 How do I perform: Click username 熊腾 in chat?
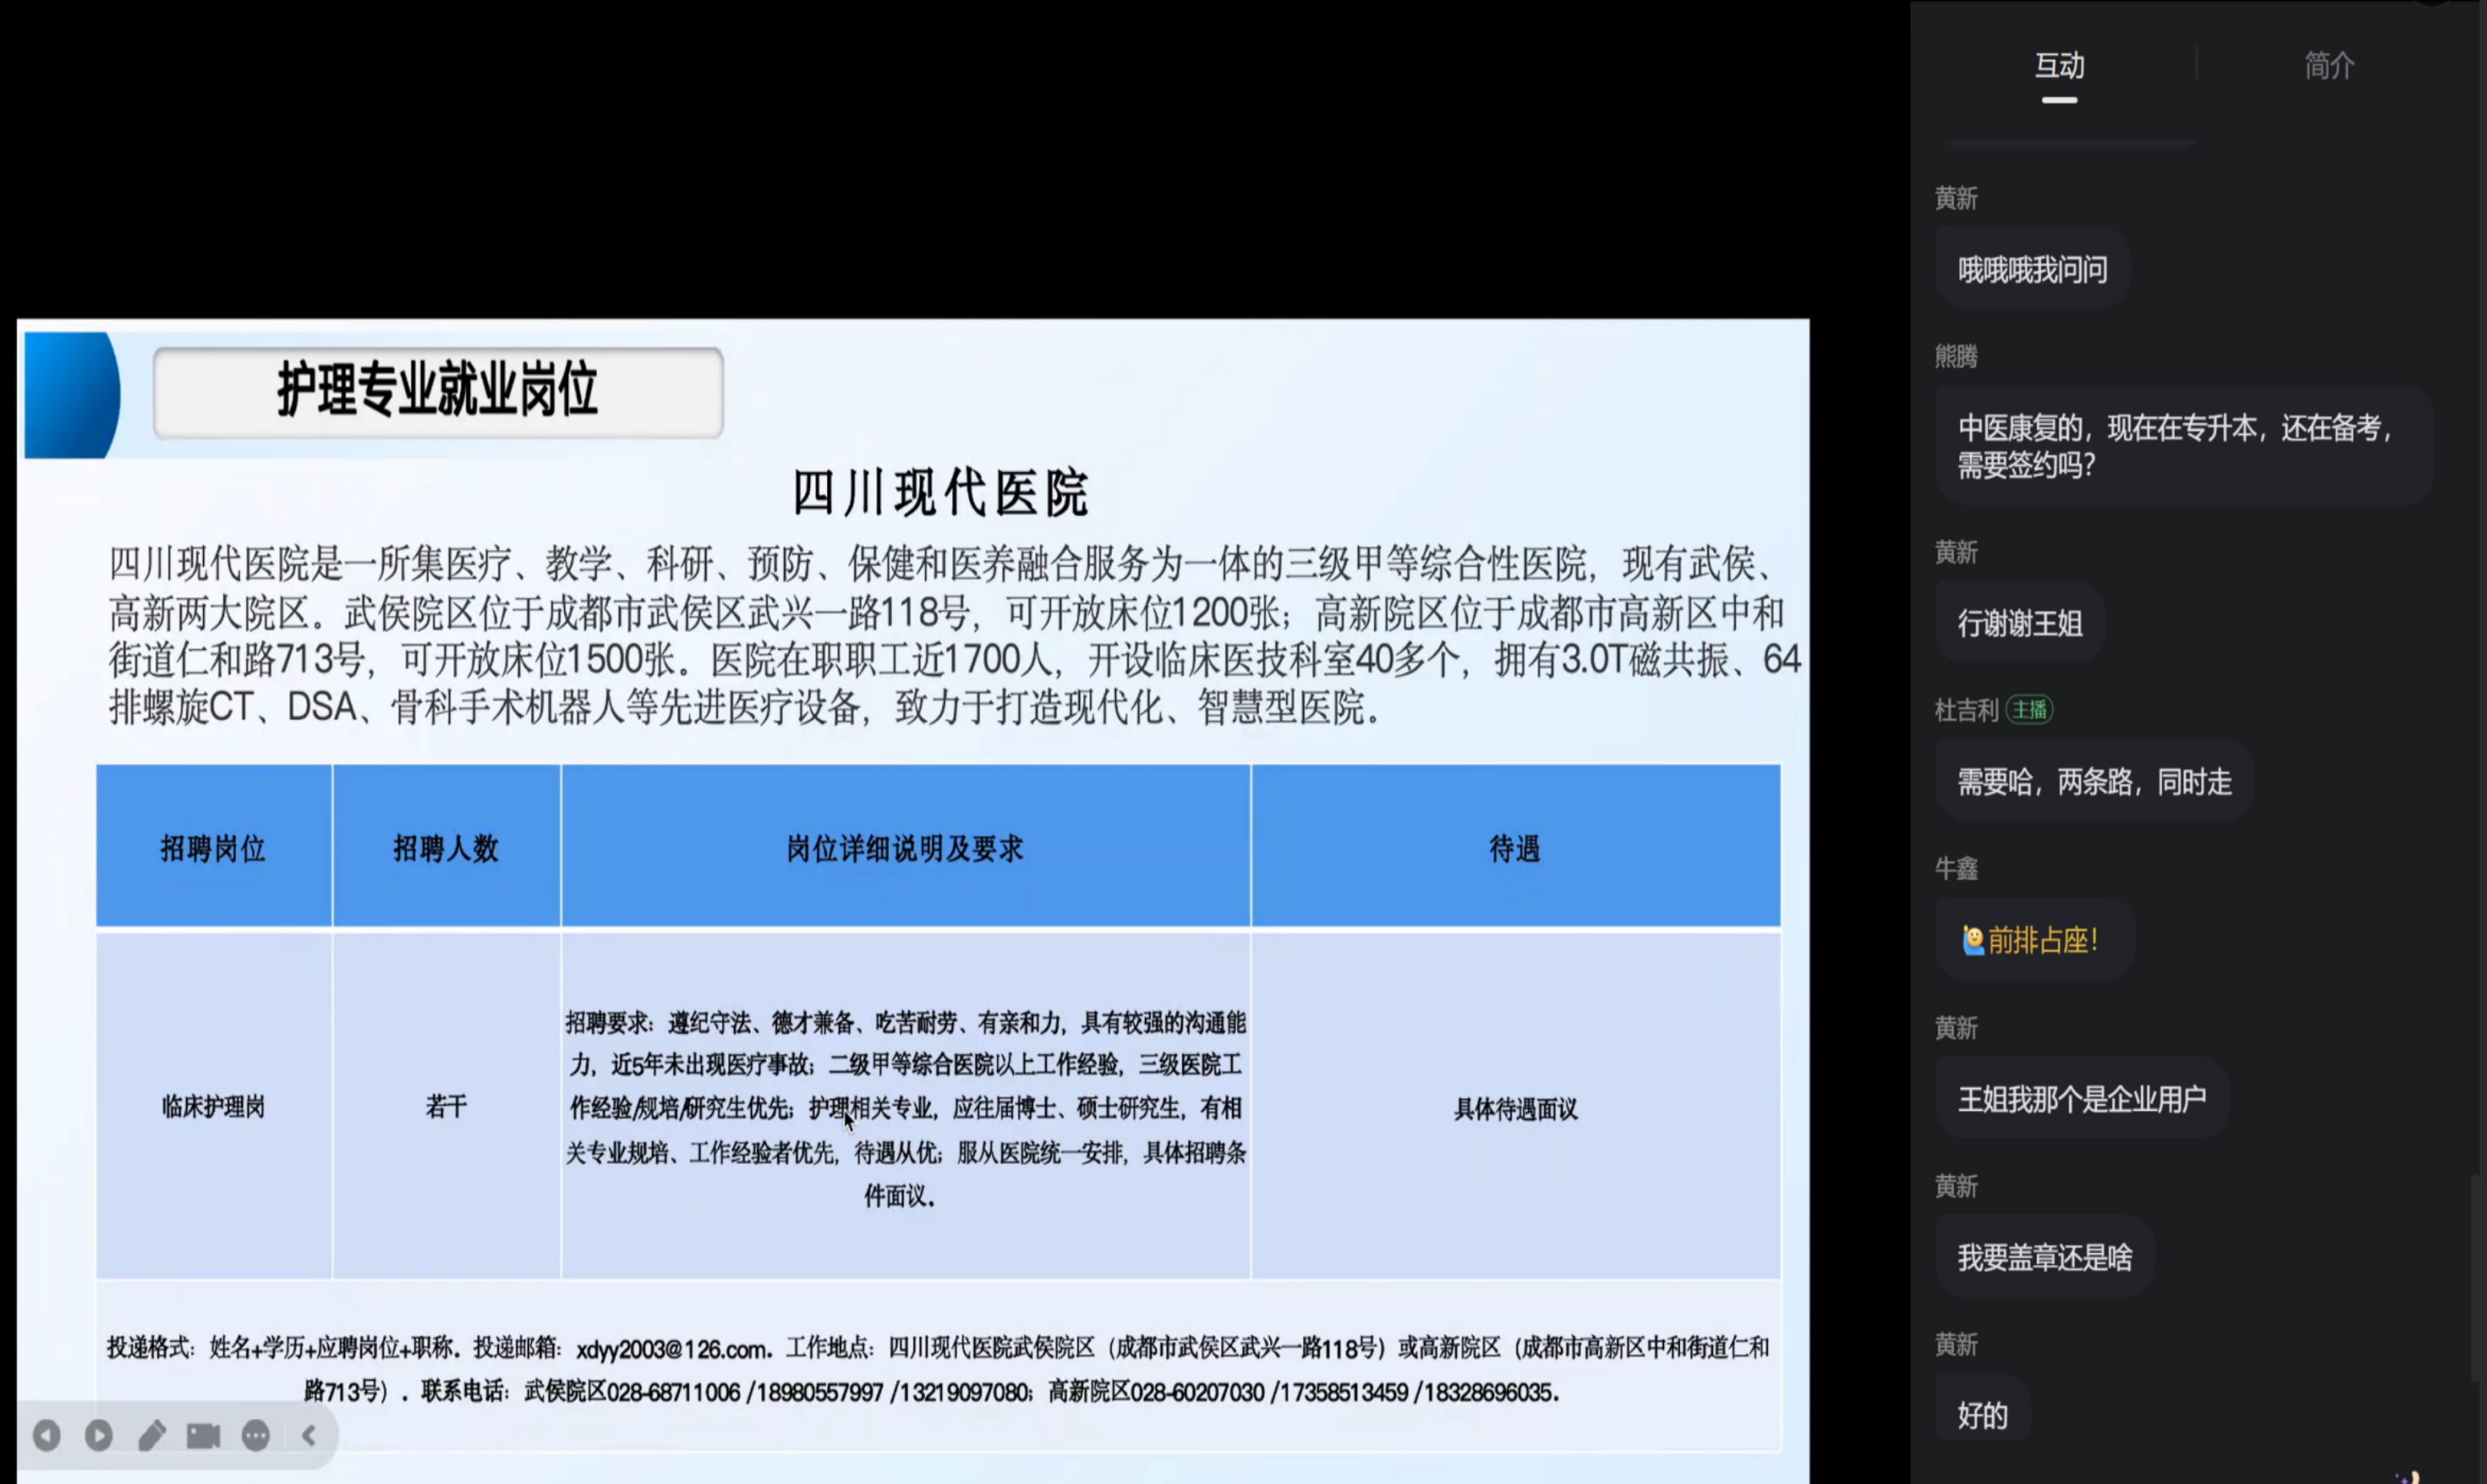tap(1955, 357)
